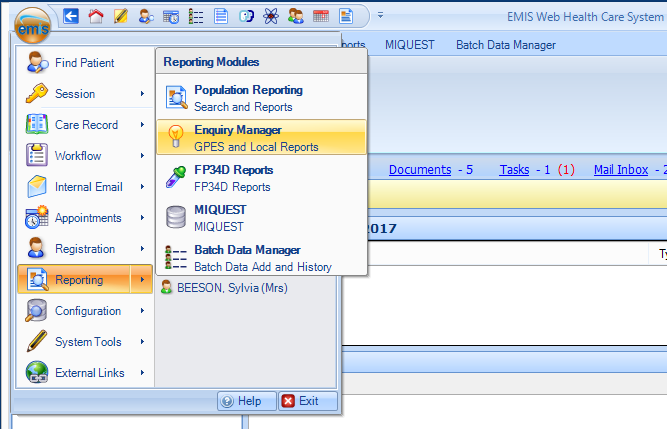The width and height of the screenshot is (667, 429).
Task: Click the FP34D pipette icon
Action: [x=176, y=177]
